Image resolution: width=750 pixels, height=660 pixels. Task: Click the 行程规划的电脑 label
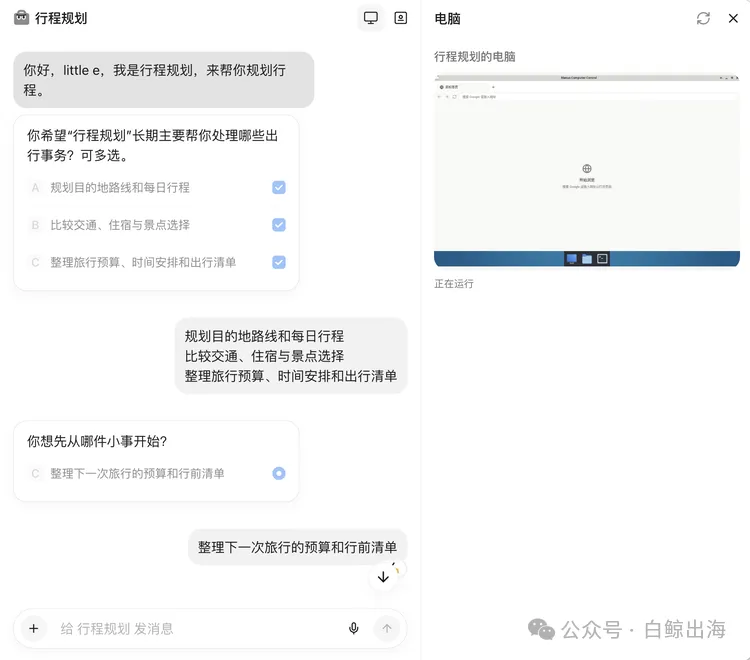coord(474,56)
